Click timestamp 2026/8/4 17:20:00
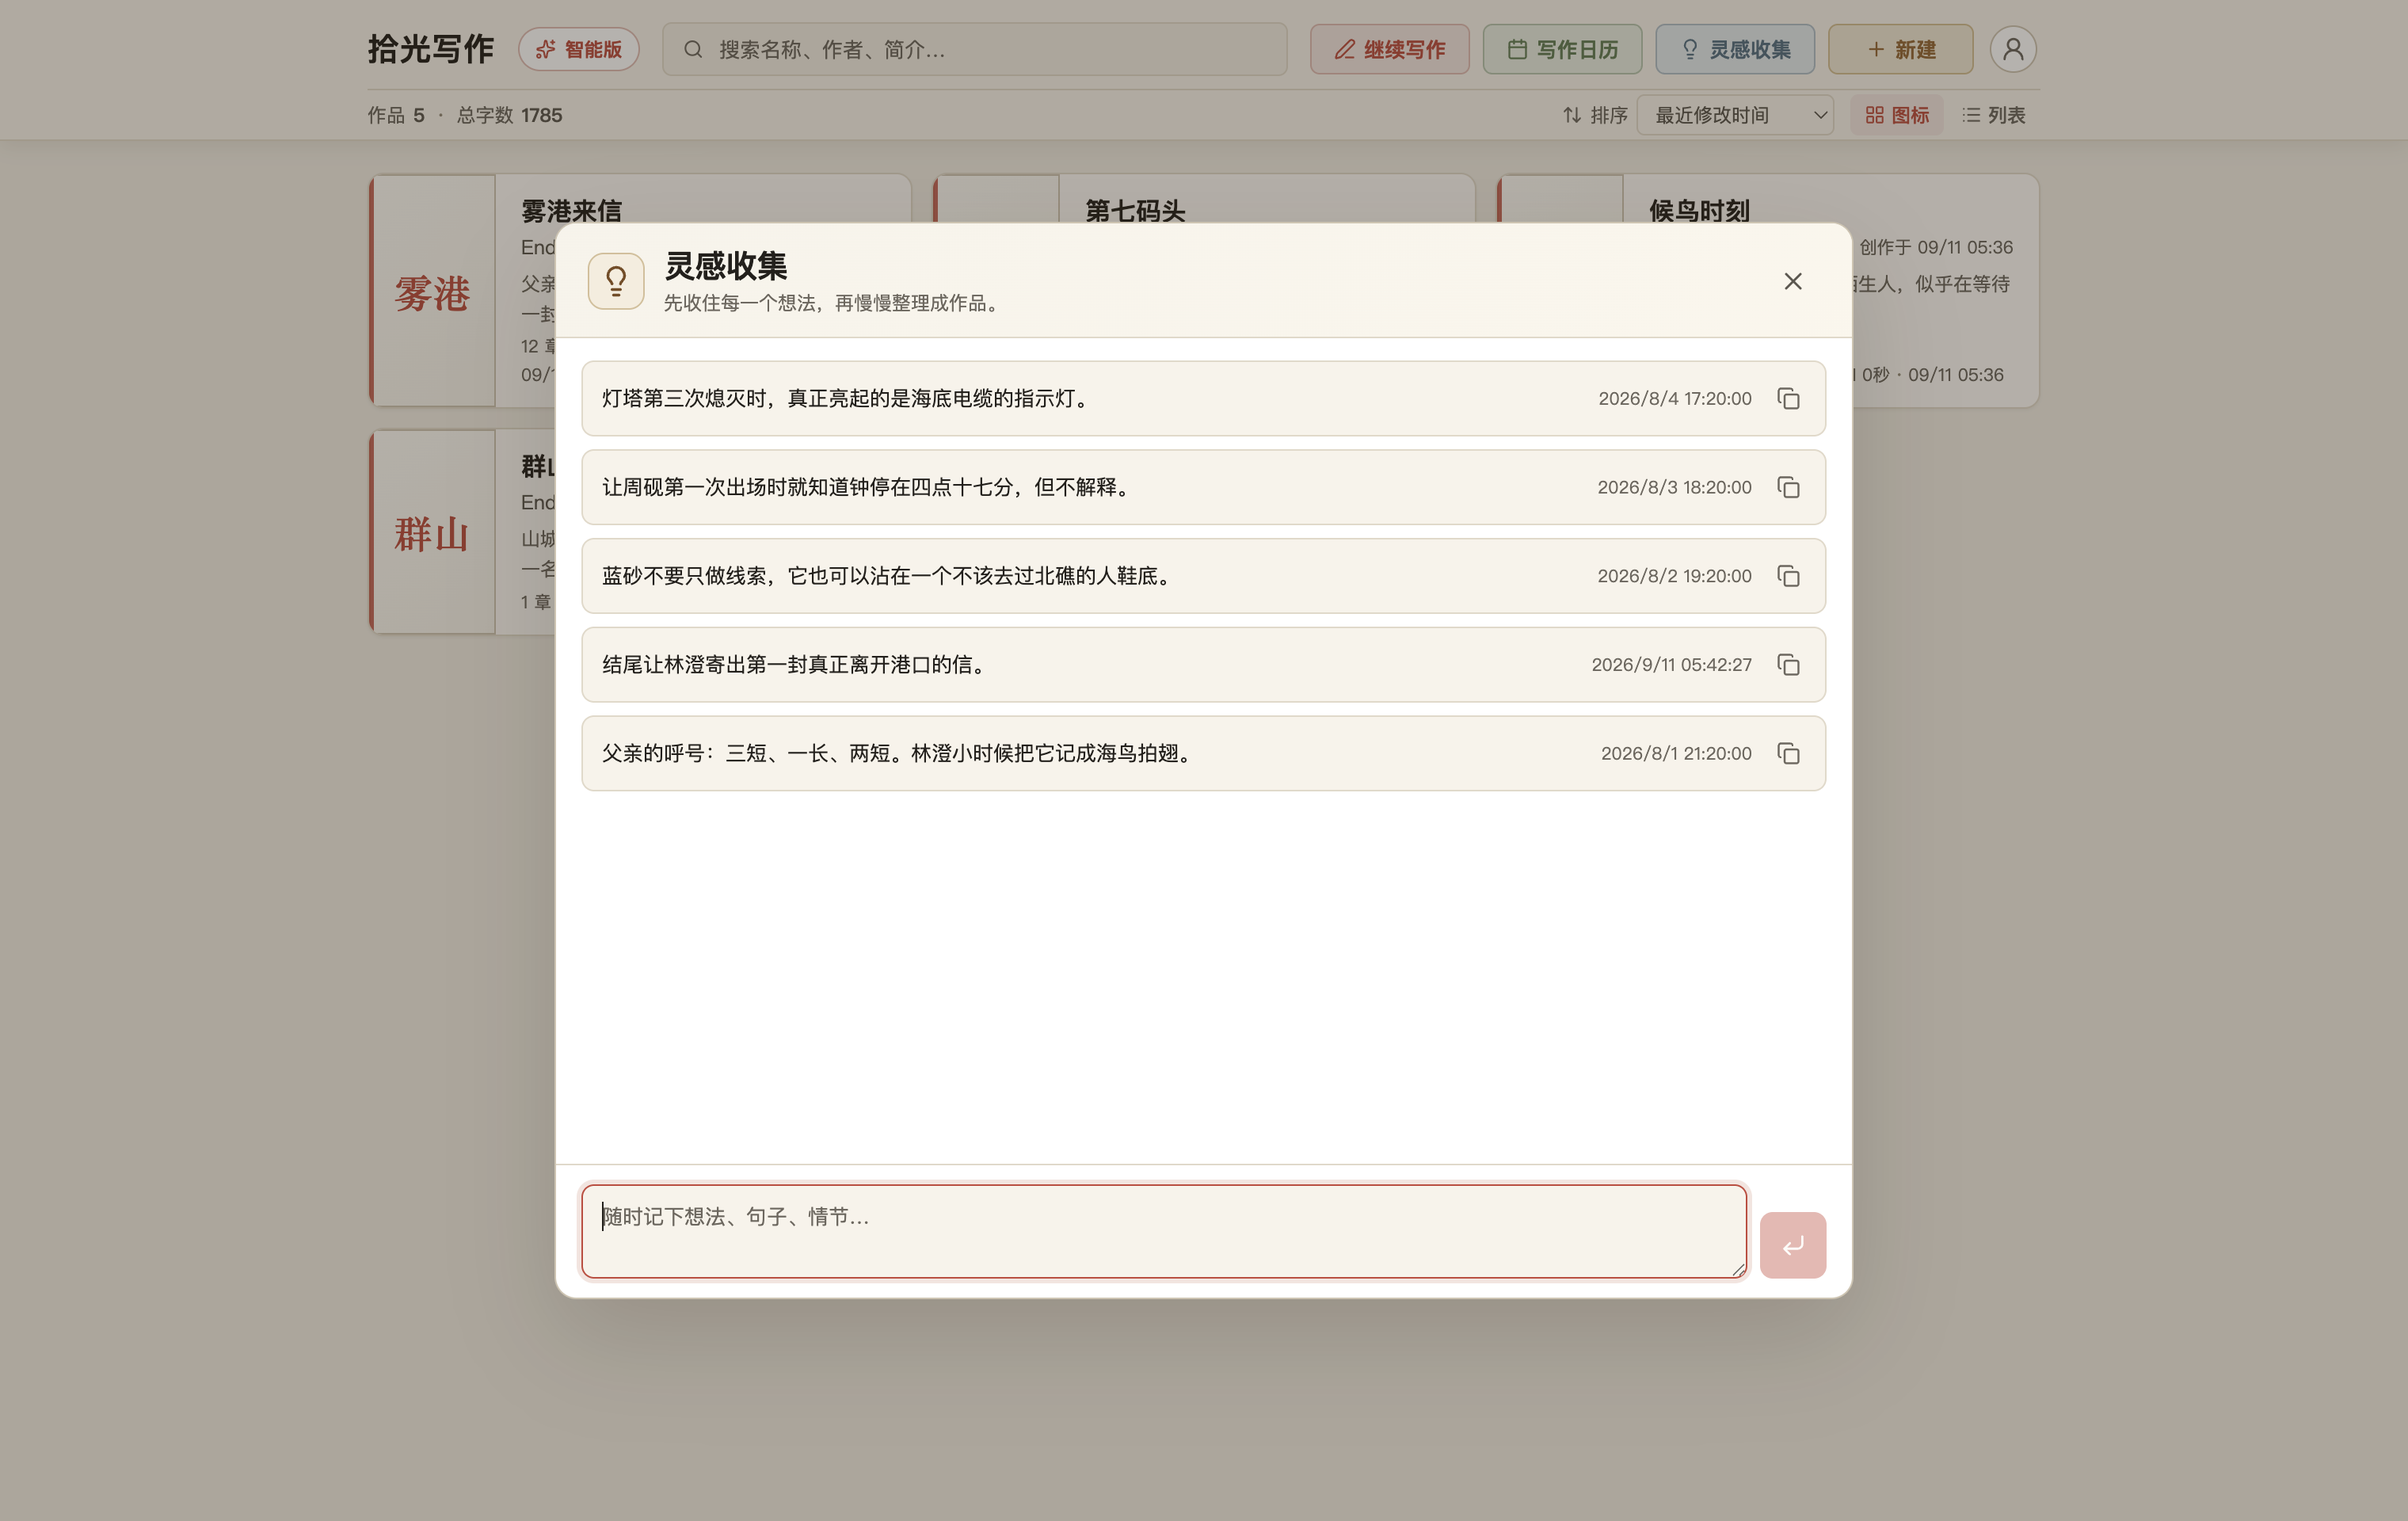 pyautogui.click(x=1675, y=399)
